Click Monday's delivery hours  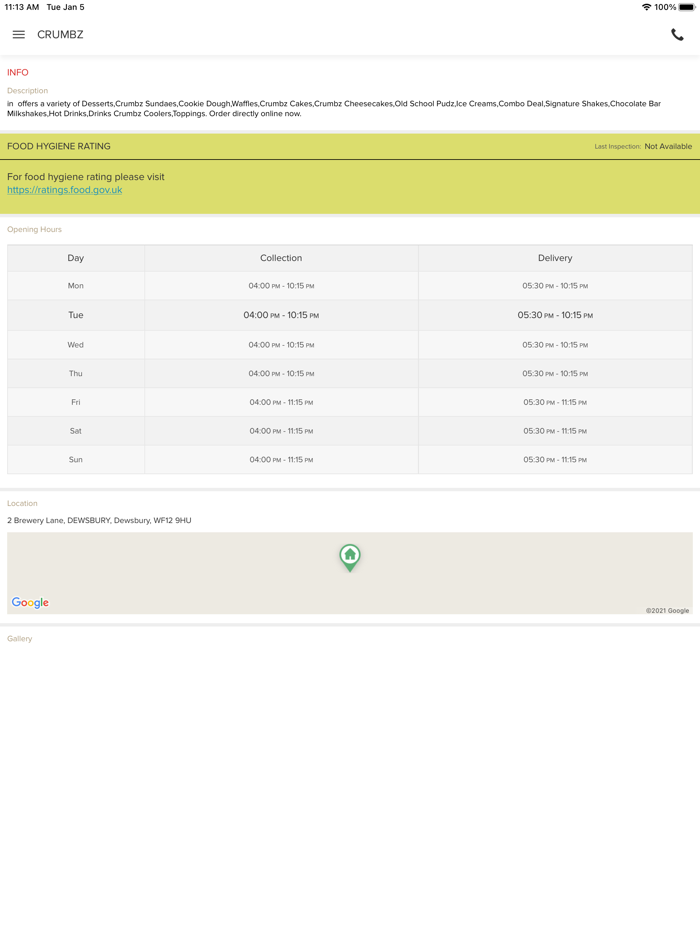[555, 286]
